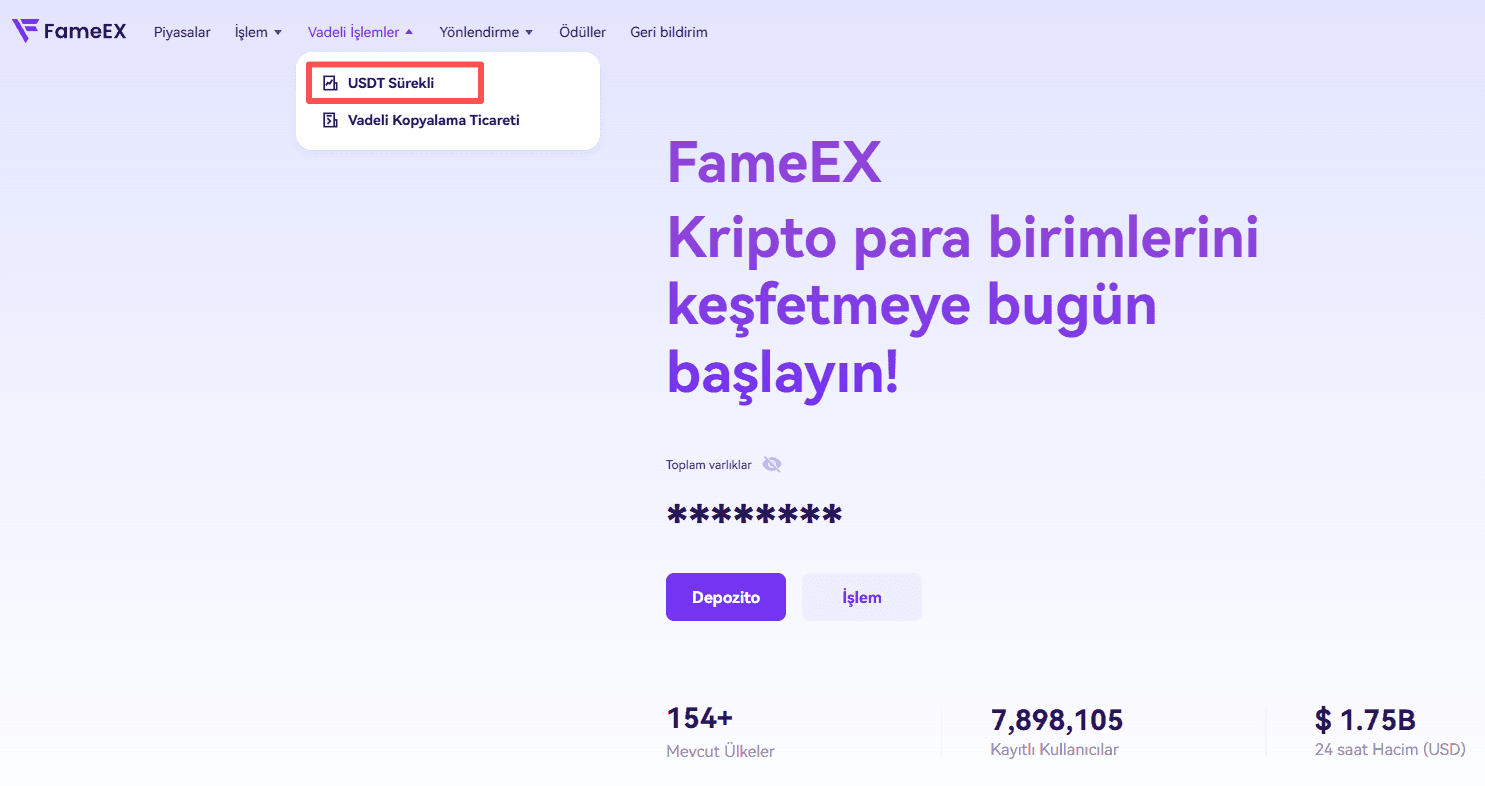Click the $ 1.75B volume figure
This screenshot has width=1485, height=786.
(x=1365, y=719)
